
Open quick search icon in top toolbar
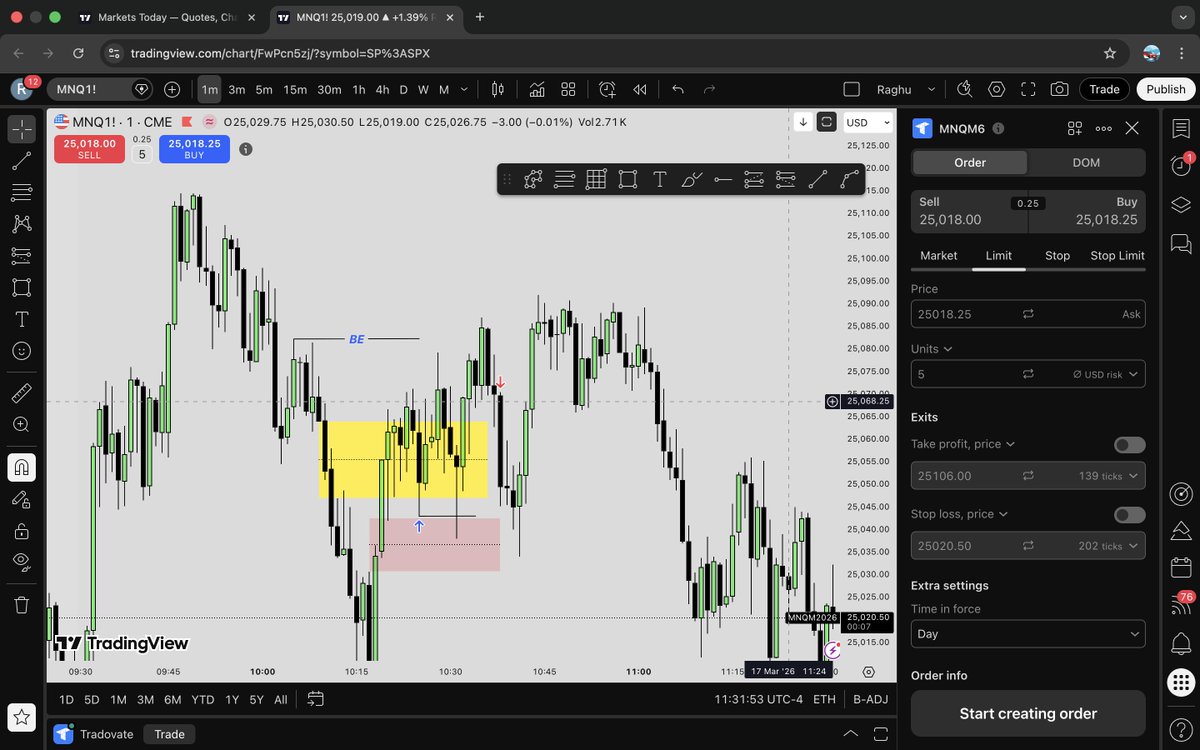964,89
